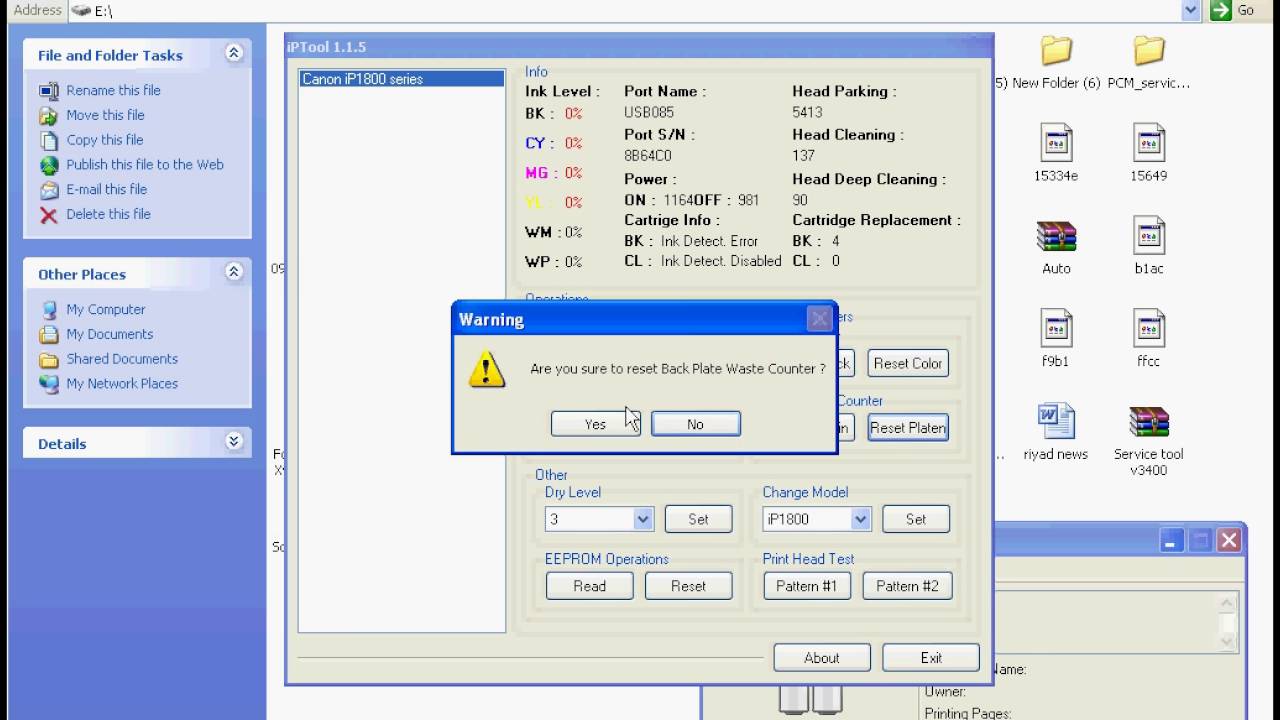Click the yellow warning triangle icon
Screen dimensions: 1280x720
coord(487,369)
